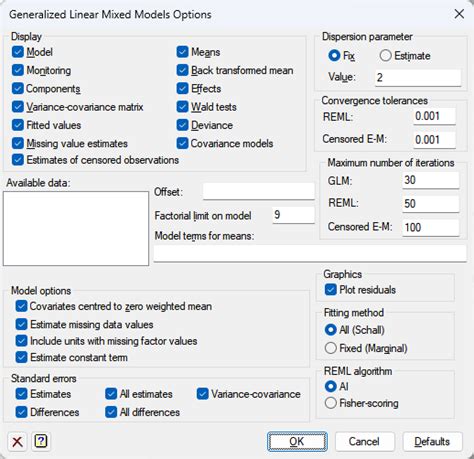Click the Model terms for means field
The height and width of the screenshot is (459, 474).
[x=310, y=253]
